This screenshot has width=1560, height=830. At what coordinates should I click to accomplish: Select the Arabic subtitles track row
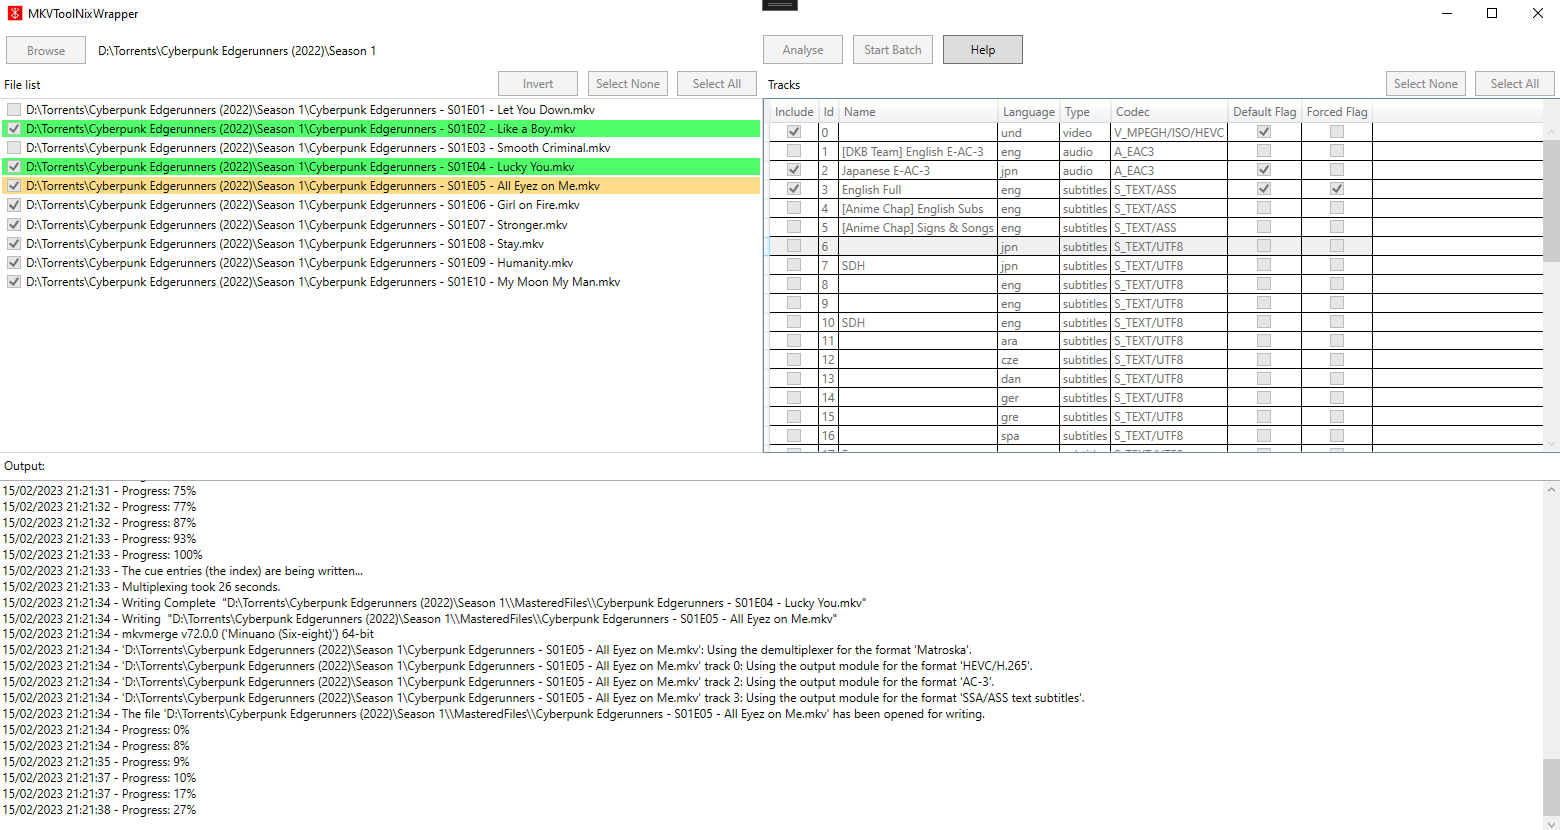[950, 340]
